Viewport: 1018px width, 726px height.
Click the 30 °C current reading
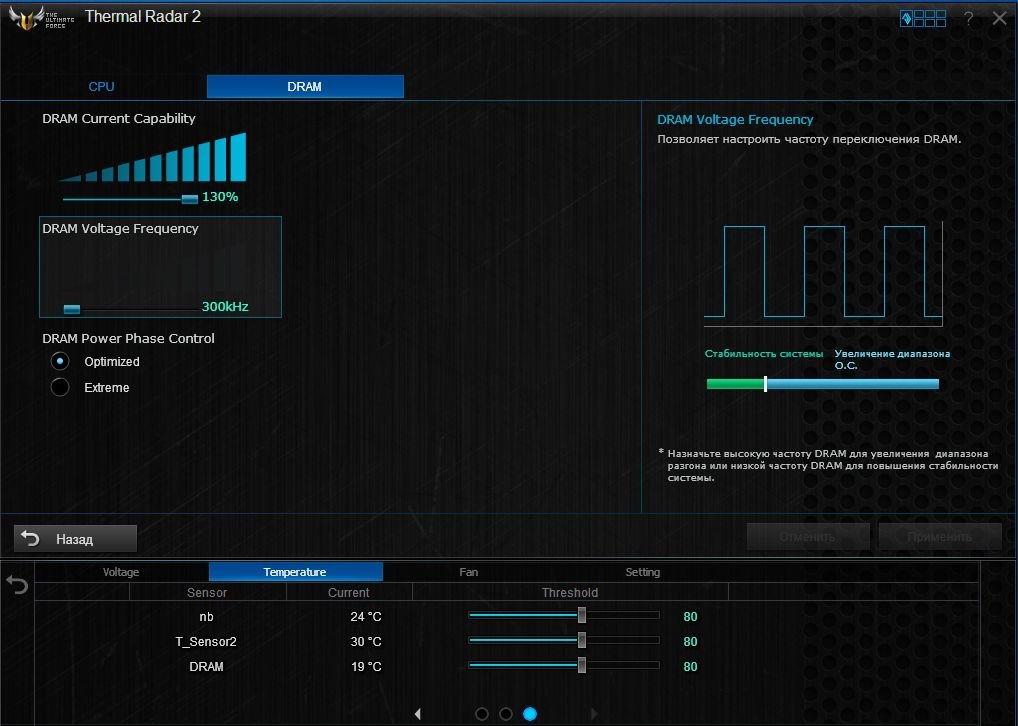point(366,642)
